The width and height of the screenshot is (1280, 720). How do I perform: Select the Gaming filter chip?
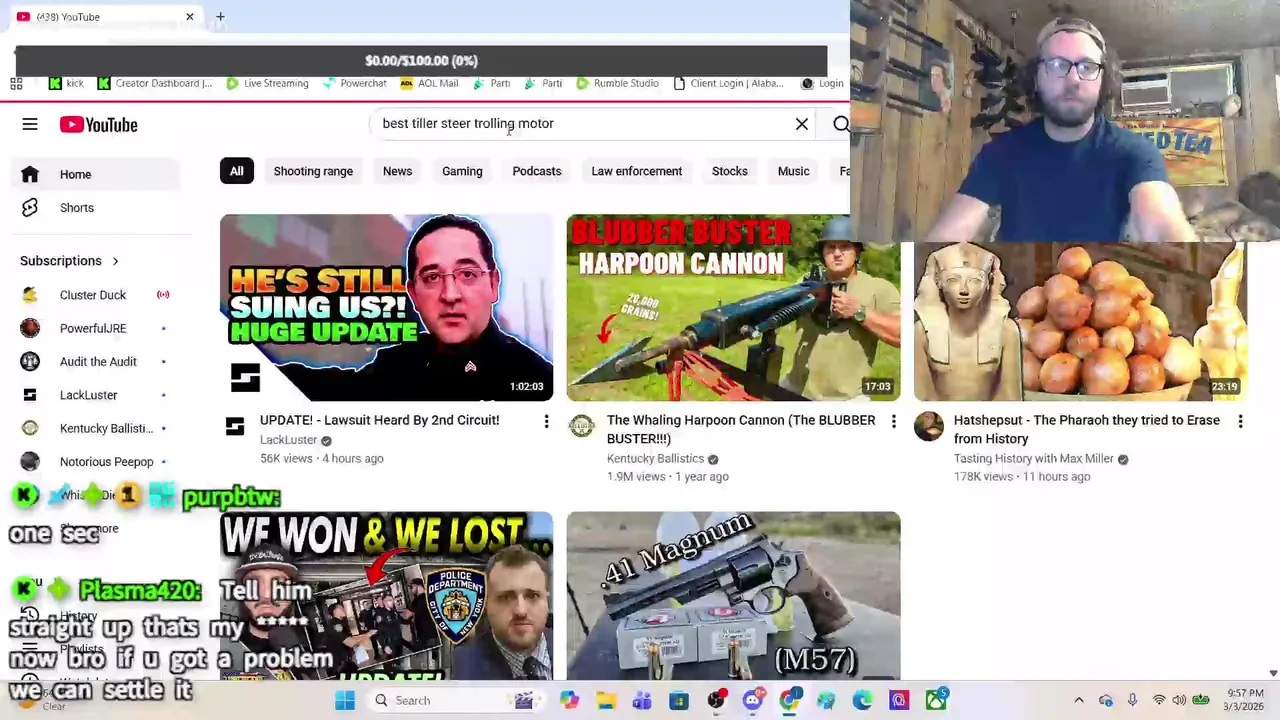tap(462, 171)
